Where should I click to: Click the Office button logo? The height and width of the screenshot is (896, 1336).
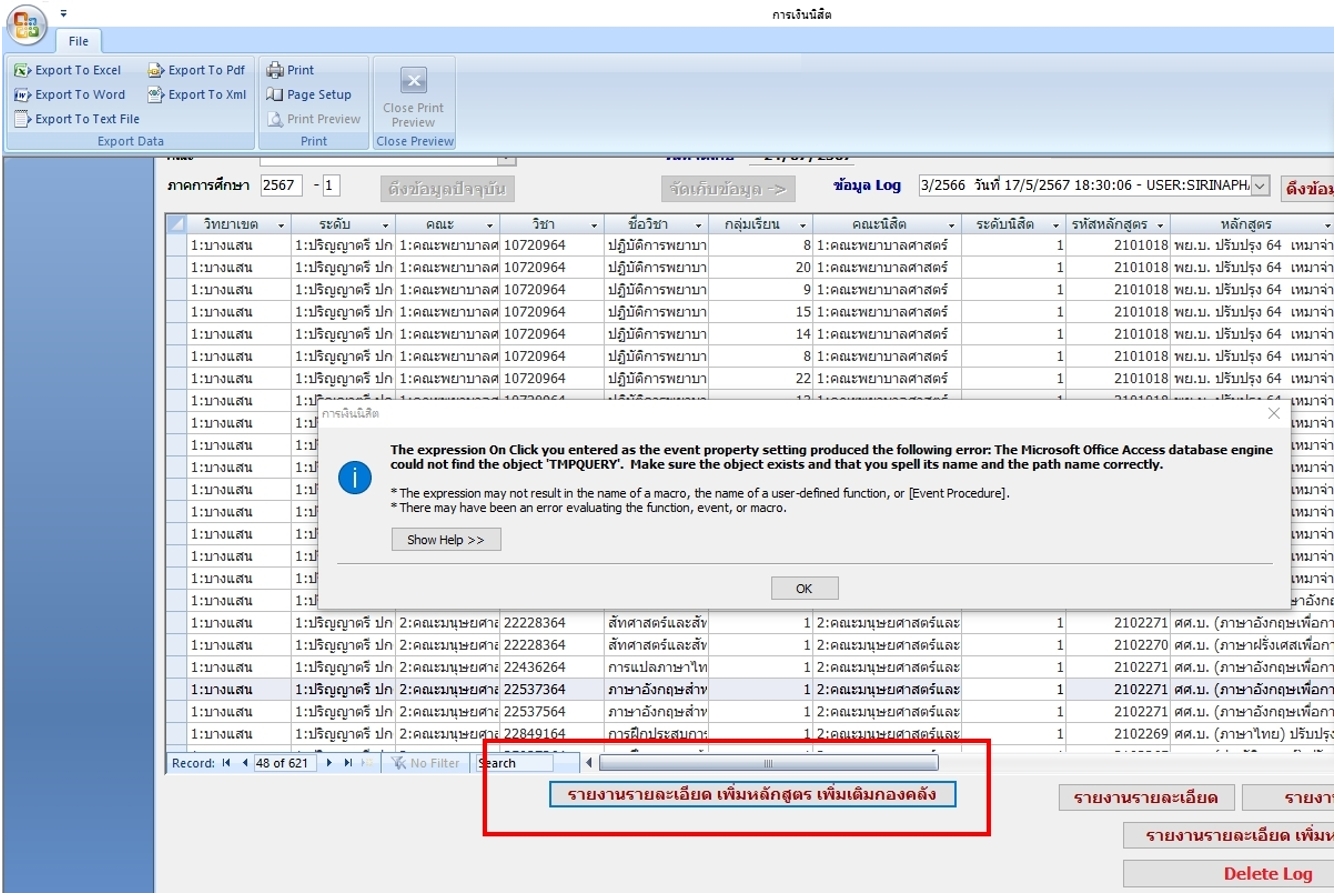[28, 26]
